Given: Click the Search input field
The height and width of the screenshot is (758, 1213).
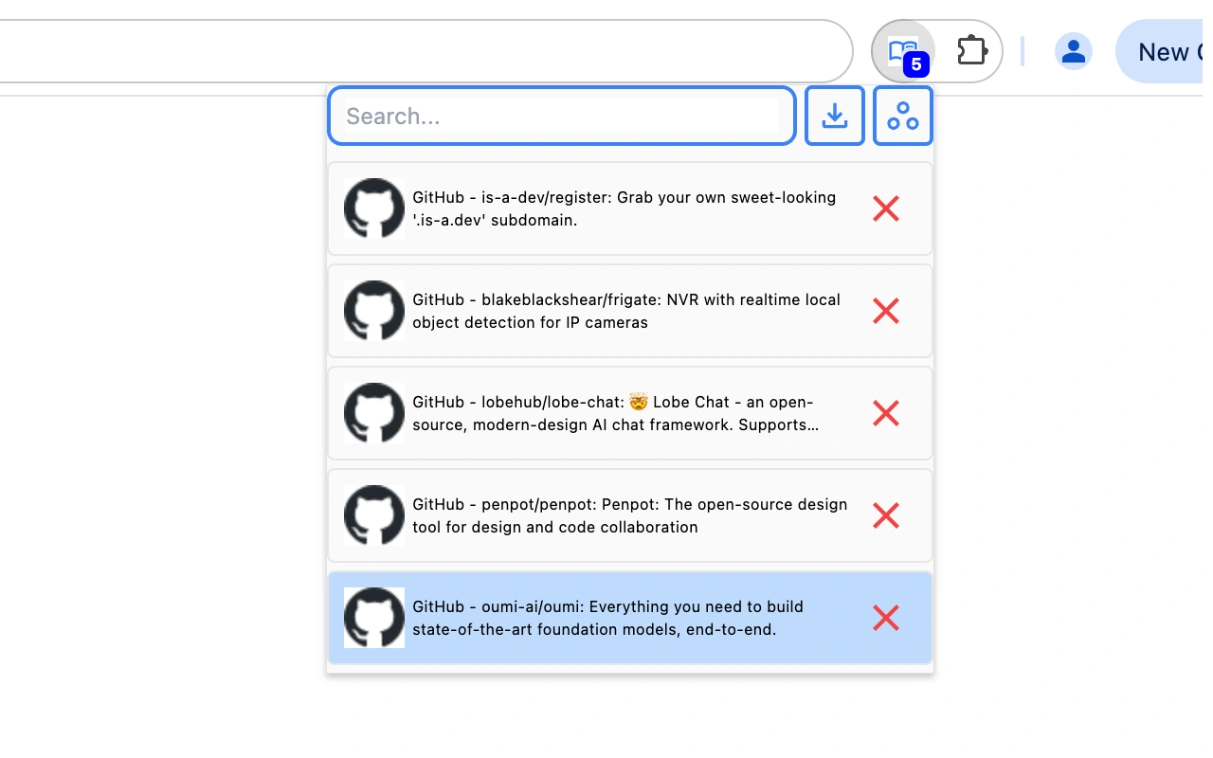Looking at the screenshot, I should [x=562, y=116].
